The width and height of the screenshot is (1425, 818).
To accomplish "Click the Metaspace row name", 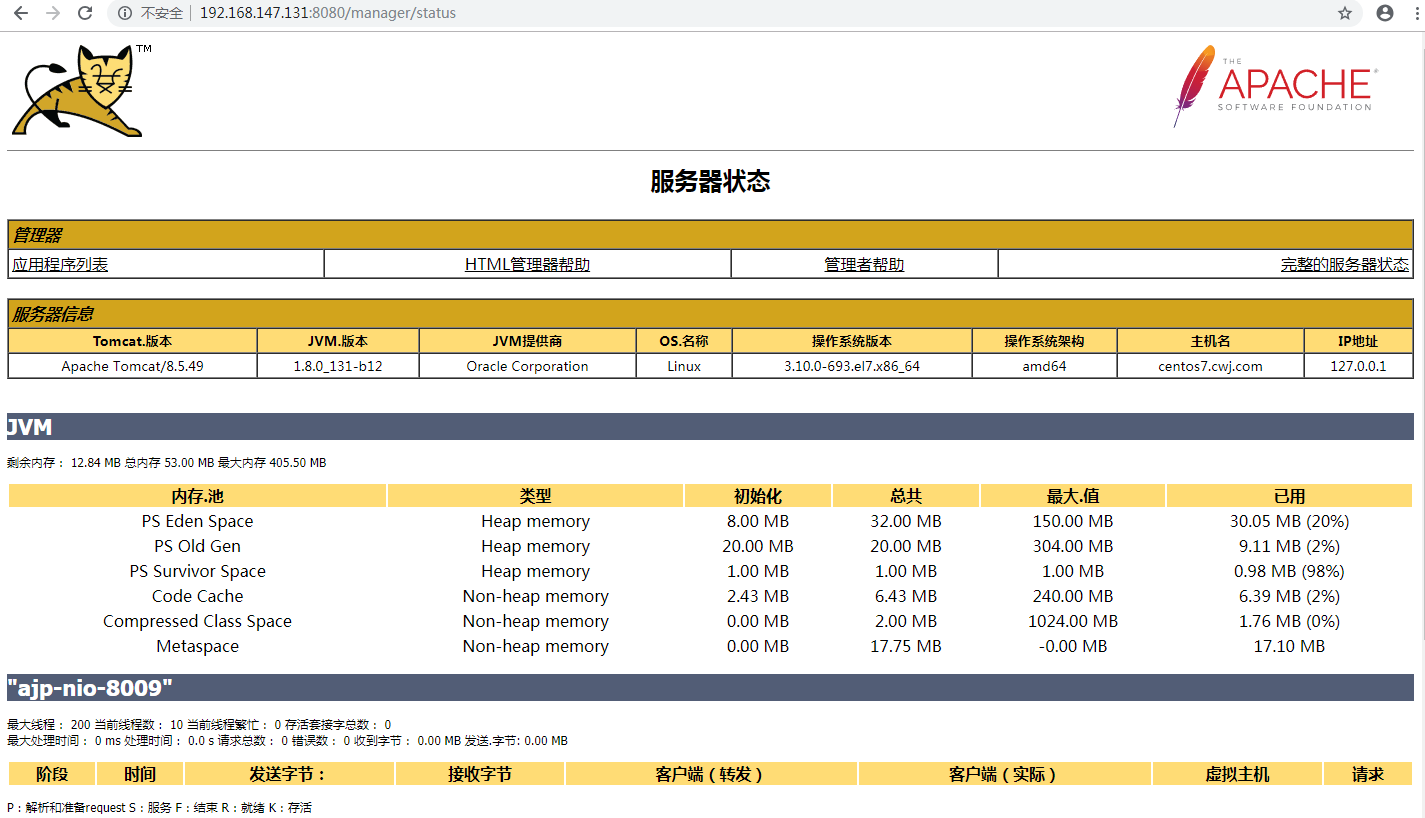I will (197, 646).
